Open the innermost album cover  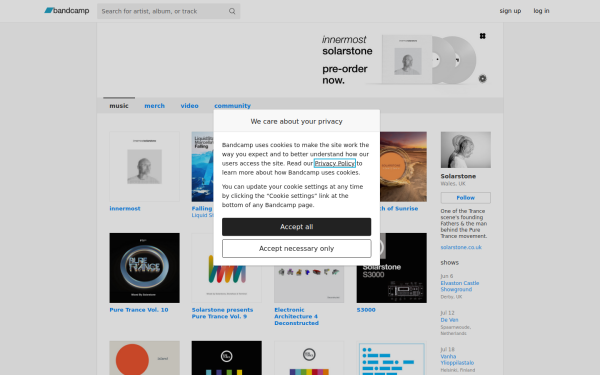click(144, 166)
